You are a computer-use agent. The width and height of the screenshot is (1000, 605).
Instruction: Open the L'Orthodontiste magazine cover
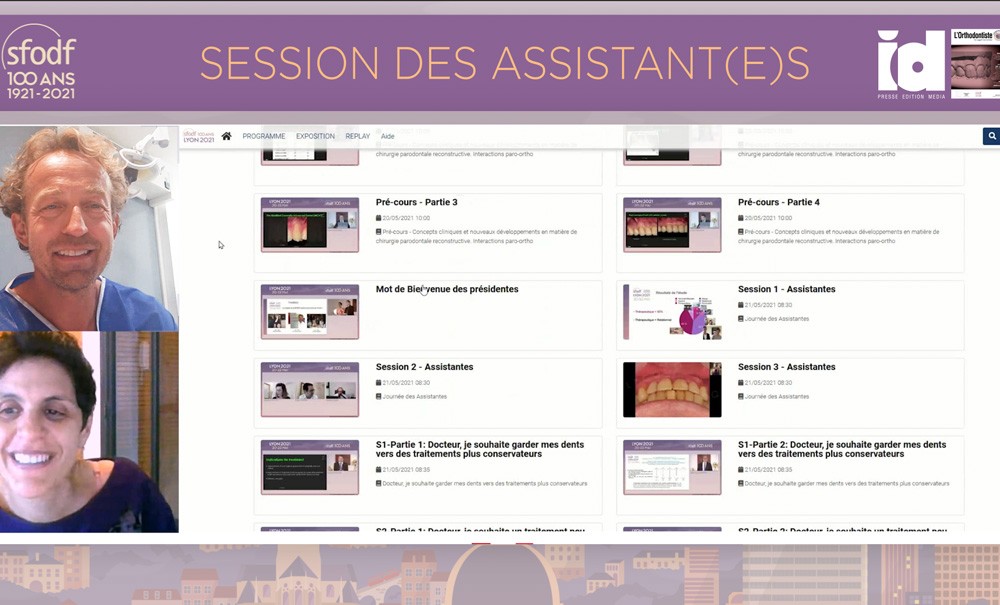click(x=975, y=63)
